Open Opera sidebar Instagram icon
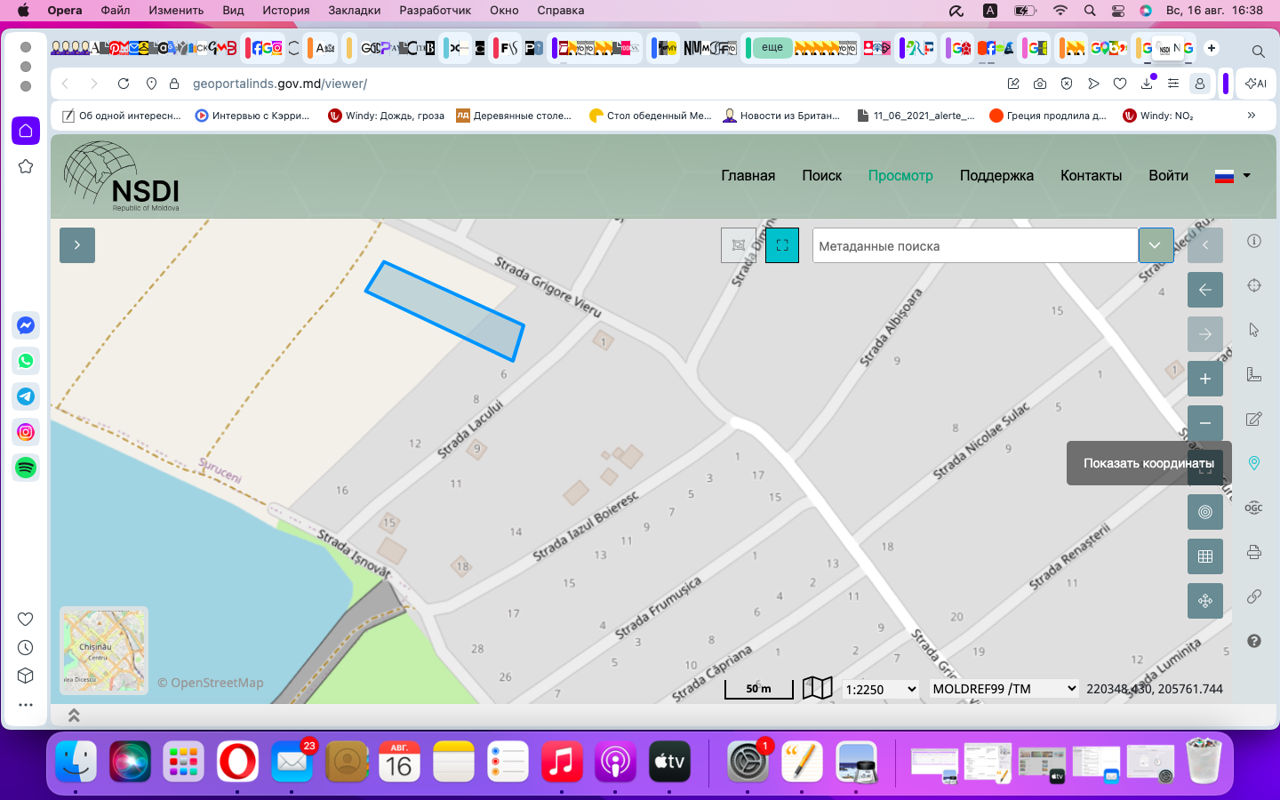Image resolution: width=1280 pixels, height=800 pixels. [26, 432]
